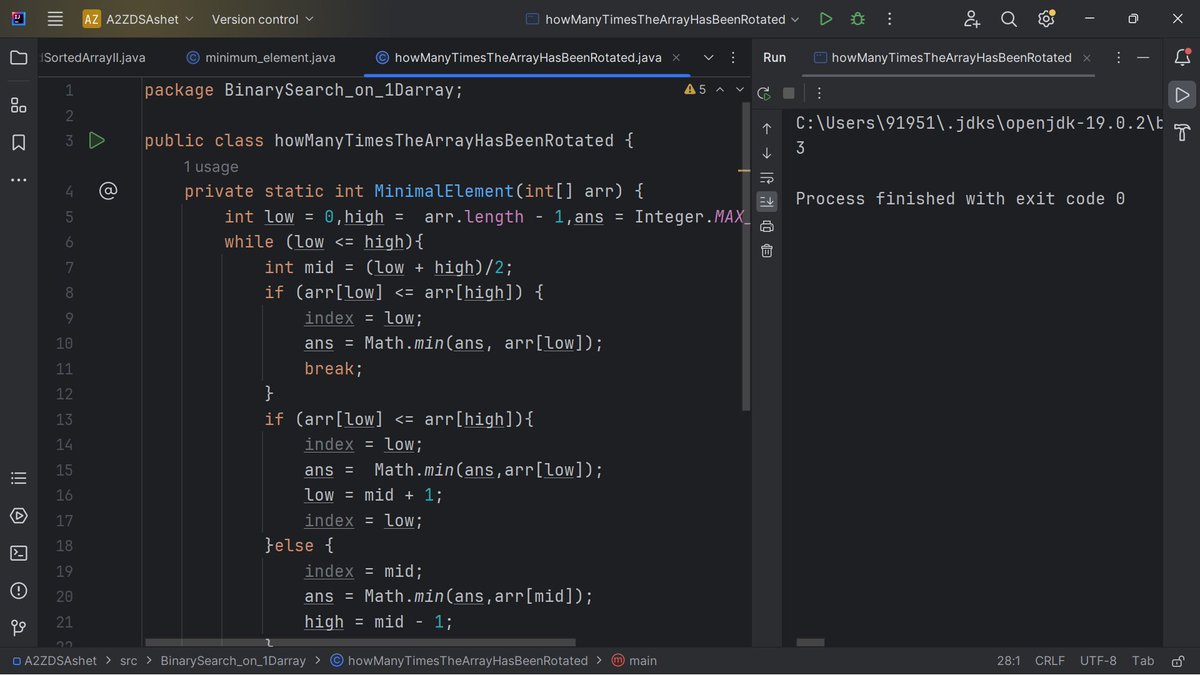
Task: Click the 28:1 caret position indicator
Action: [1008, 660]
